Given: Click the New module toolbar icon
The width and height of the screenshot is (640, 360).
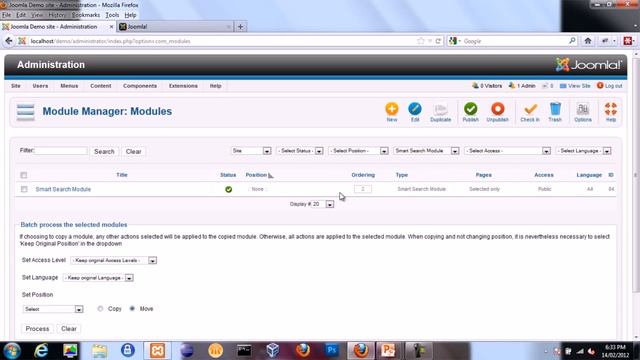Looking at the screenshot, I should click(391, 112).
